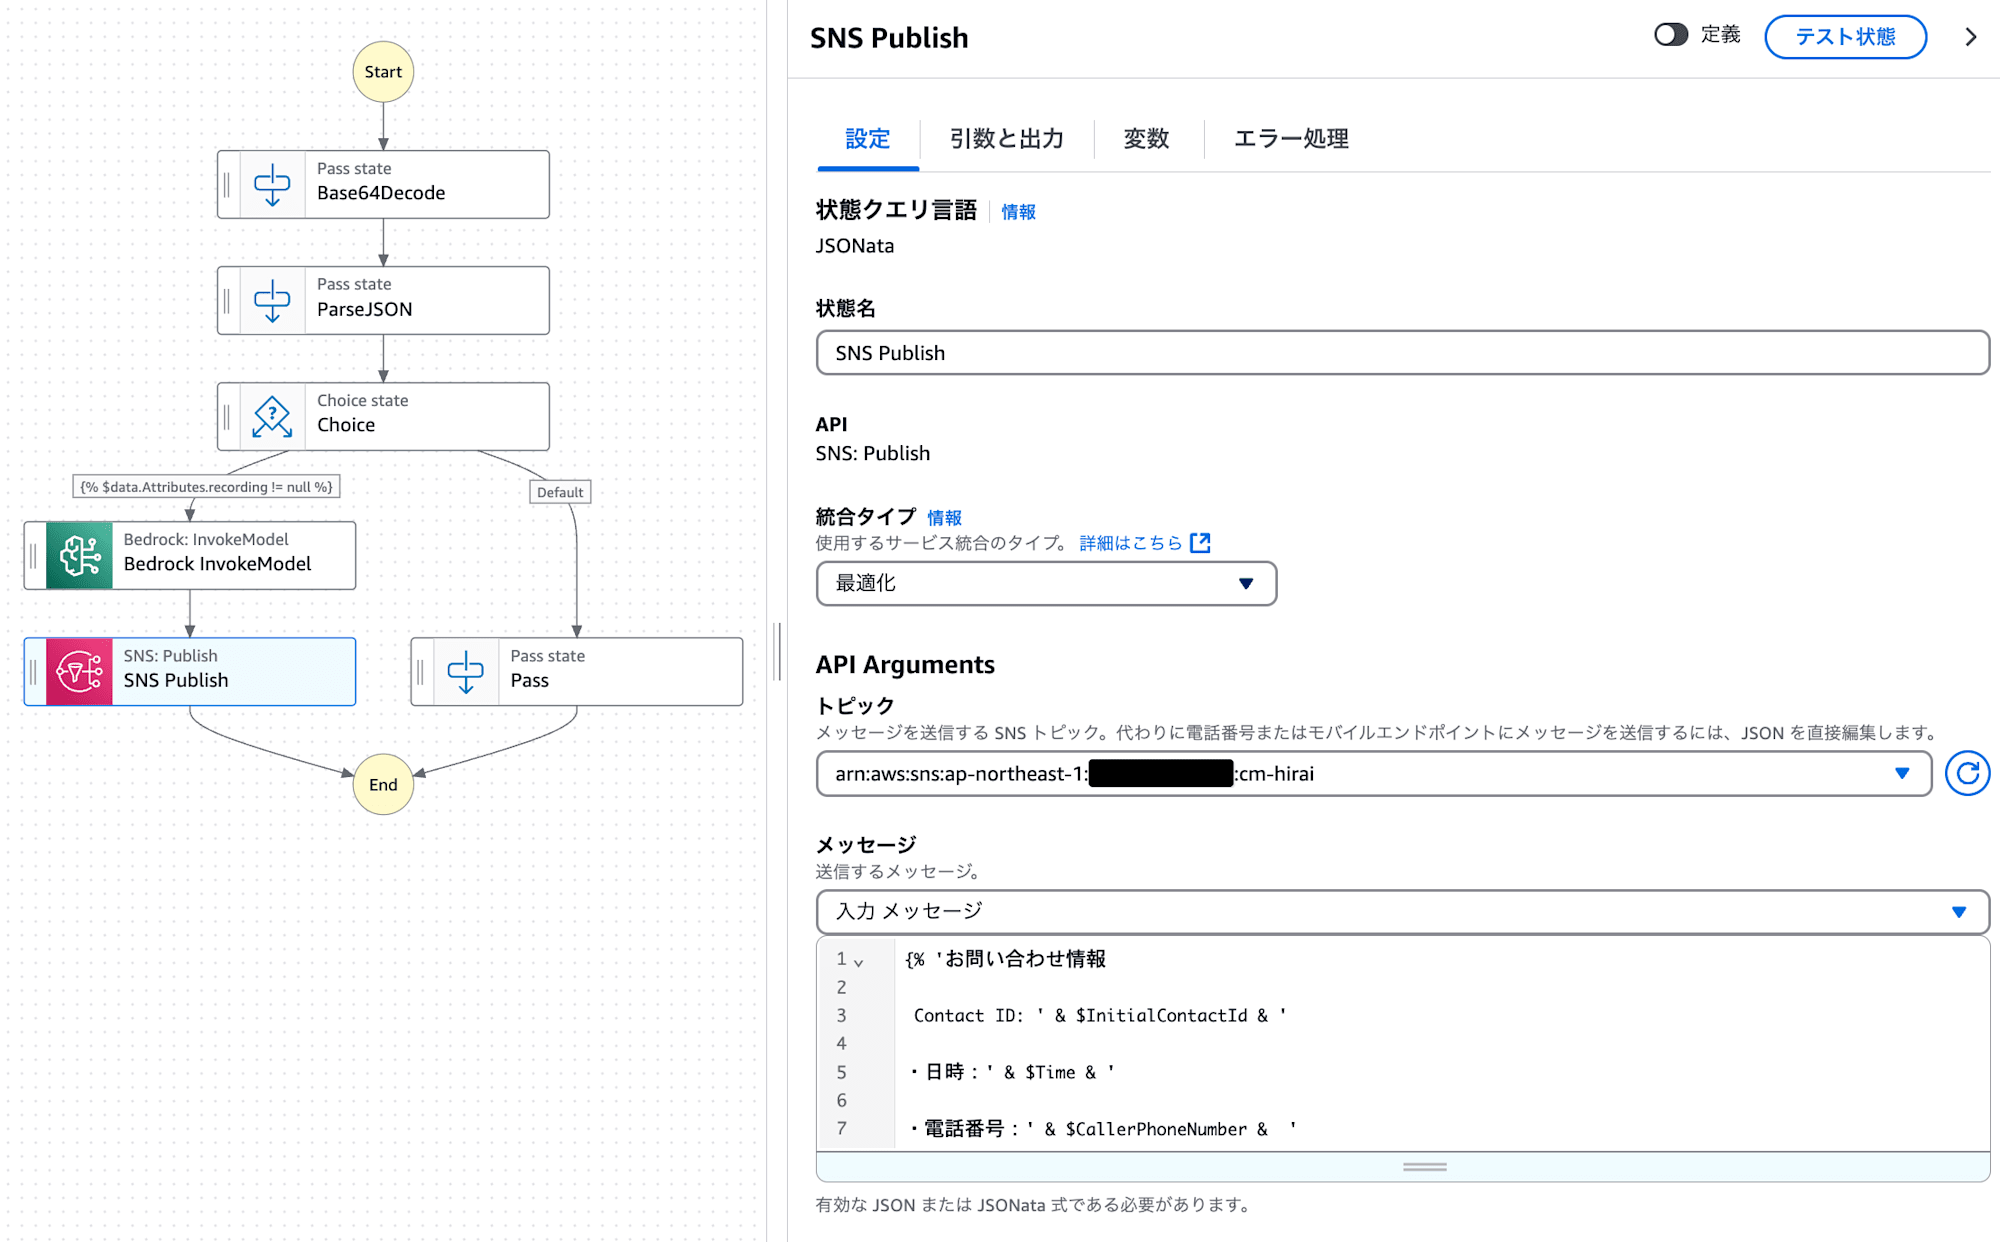Screen dimensions: 2000x1242
Task: Select the $data.Attributes.recording != null rule label
Action: pos(206,487)
